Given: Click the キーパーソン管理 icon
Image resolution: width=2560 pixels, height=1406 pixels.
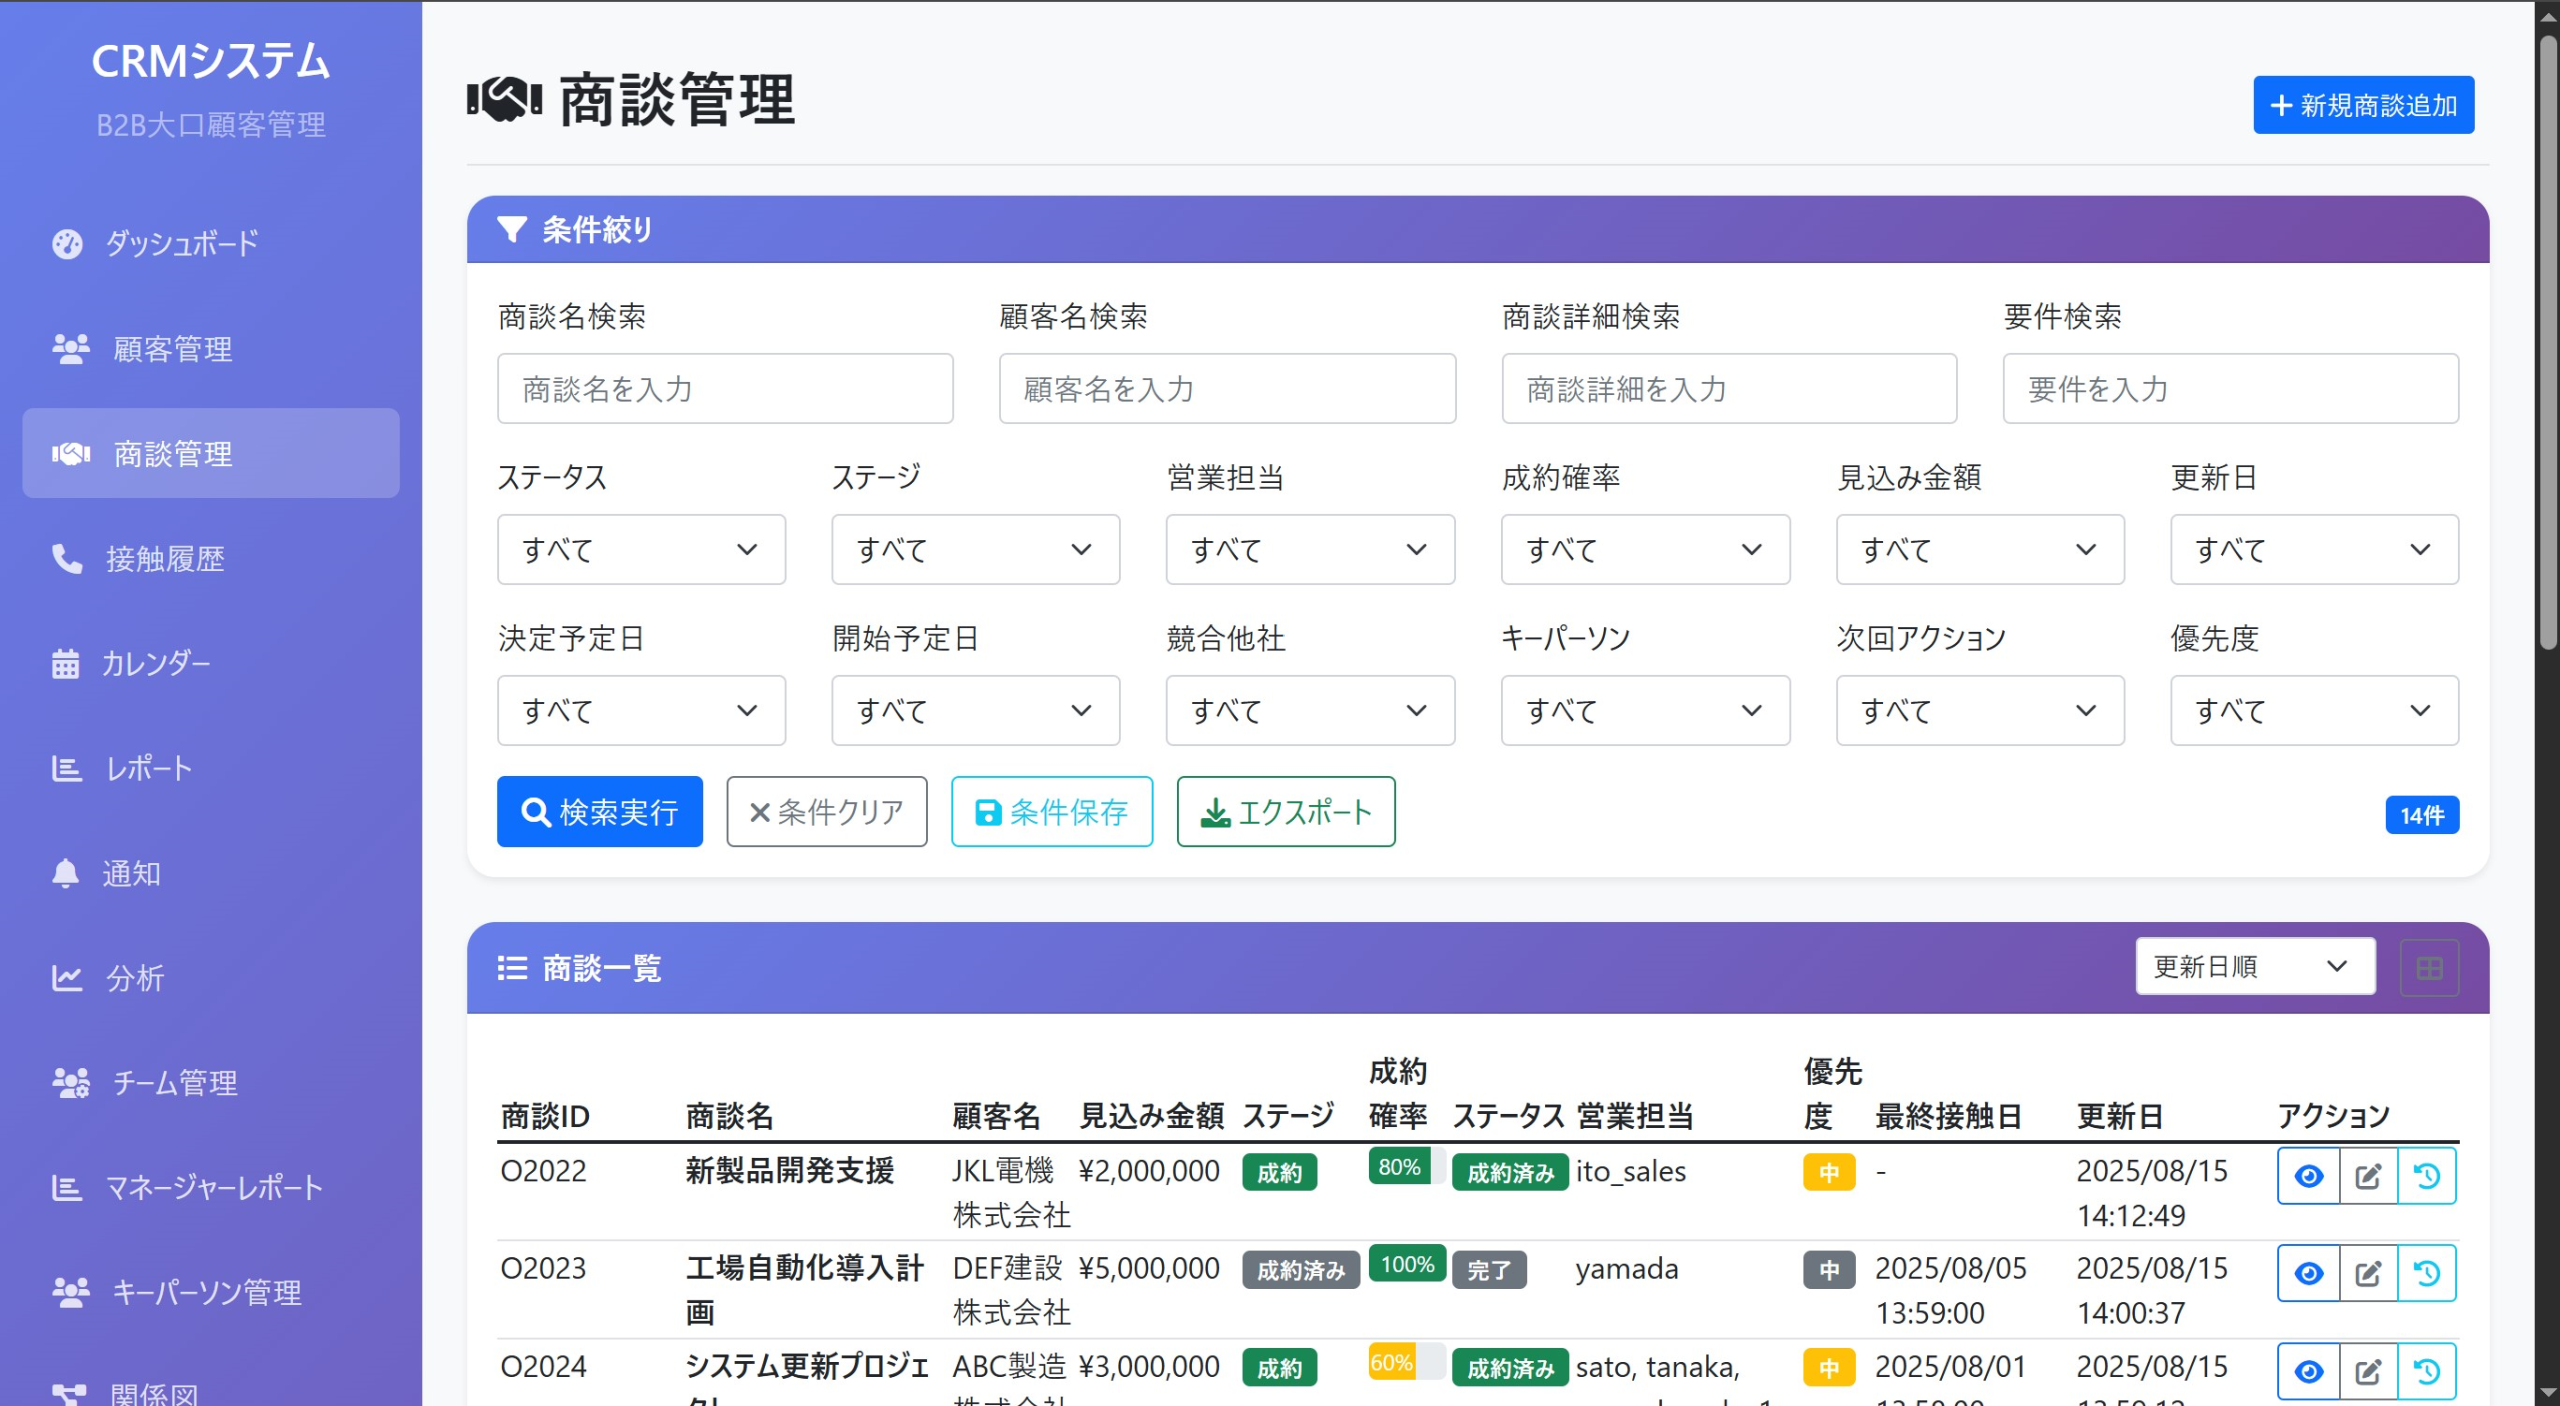Looking at the screenshot, I should pos(70,1293).
